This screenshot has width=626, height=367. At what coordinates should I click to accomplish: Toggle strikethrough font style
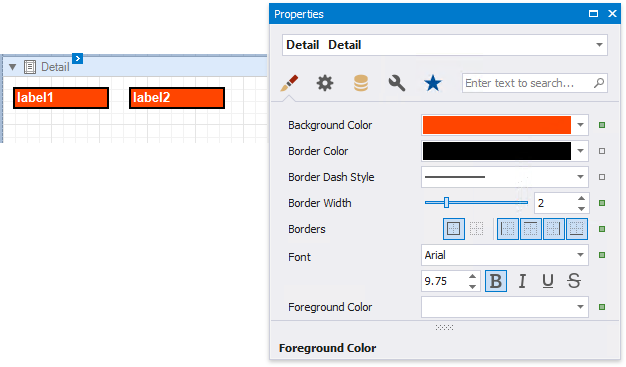click(574, 281)
